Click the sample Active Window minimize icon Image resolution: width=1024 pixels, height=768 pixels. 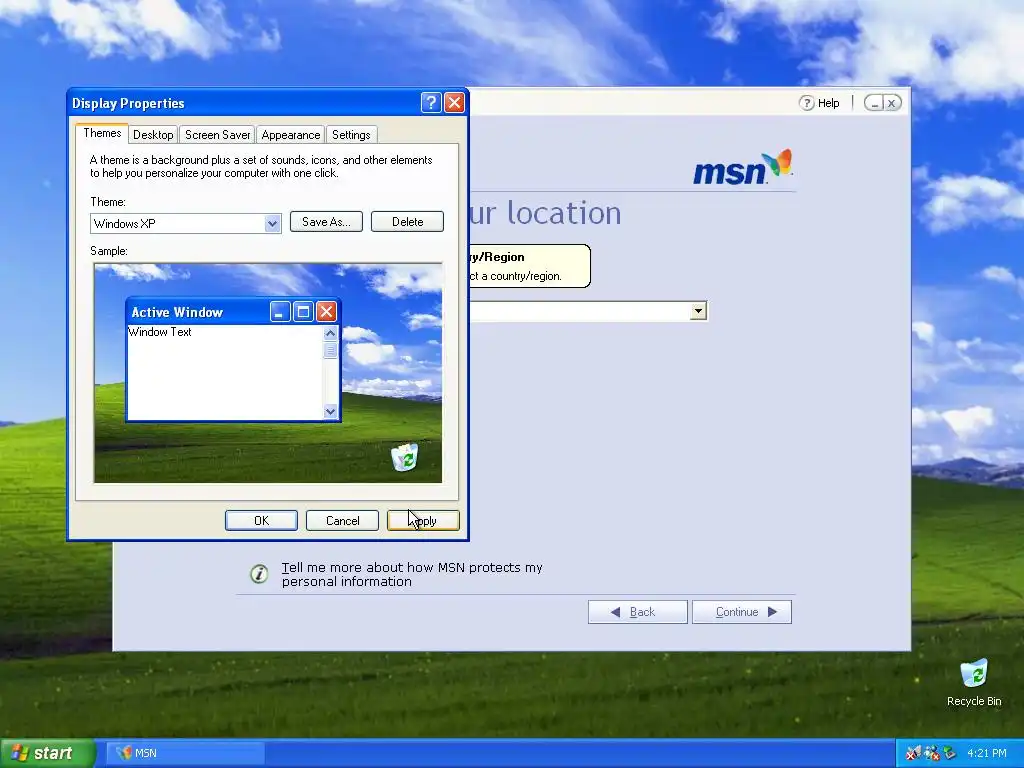(280, 312)
